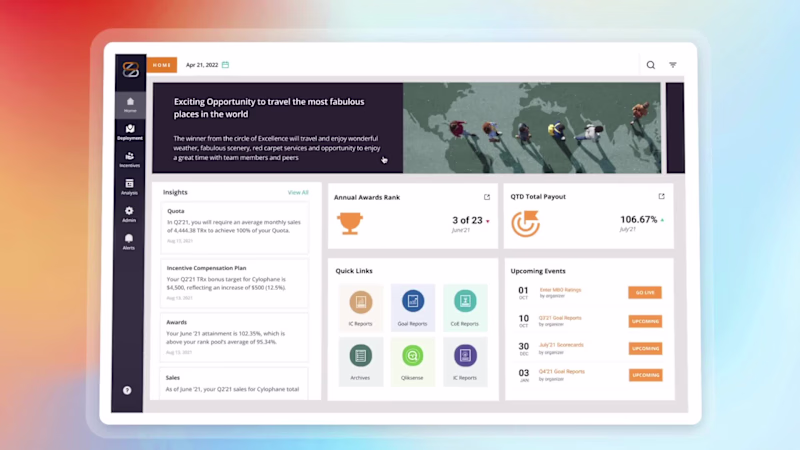Click UPCOMING for Q4'21 Goal Reports

(645, 375)
